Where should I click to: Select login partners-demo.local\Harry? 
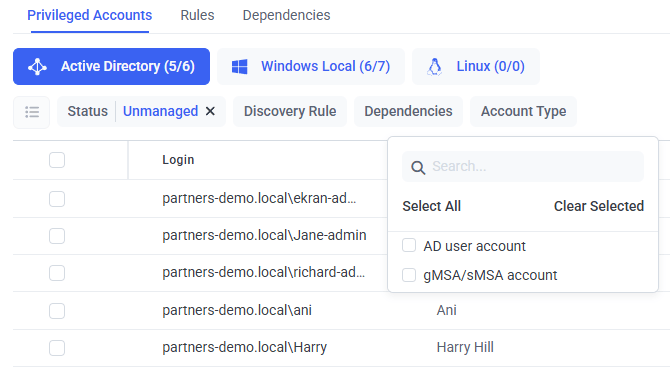click(x=244, y=347)
